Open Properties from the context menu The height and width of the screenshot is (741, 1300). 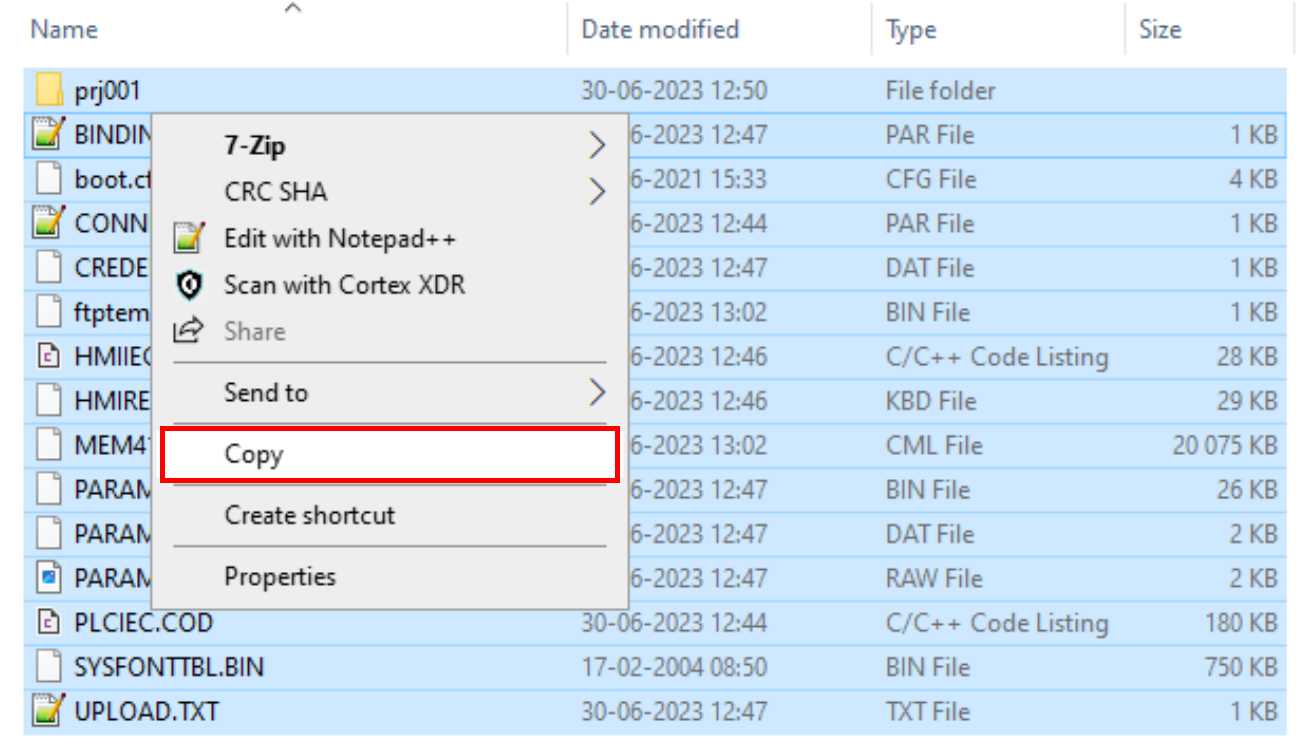[280, 577]
